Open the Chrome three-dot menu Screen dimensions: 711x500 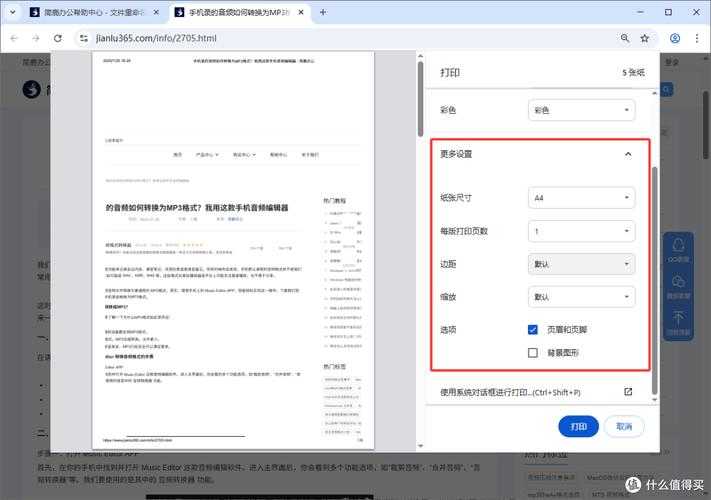point(696,39)
